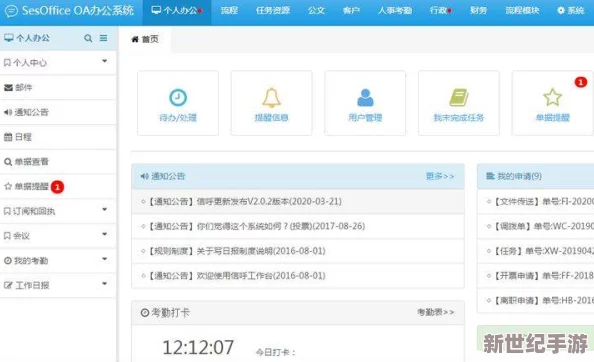This screenshot has height=362, width=594.
Task: Click the red badge on 单据提醒 card
Action: click(x=580, y=82)
